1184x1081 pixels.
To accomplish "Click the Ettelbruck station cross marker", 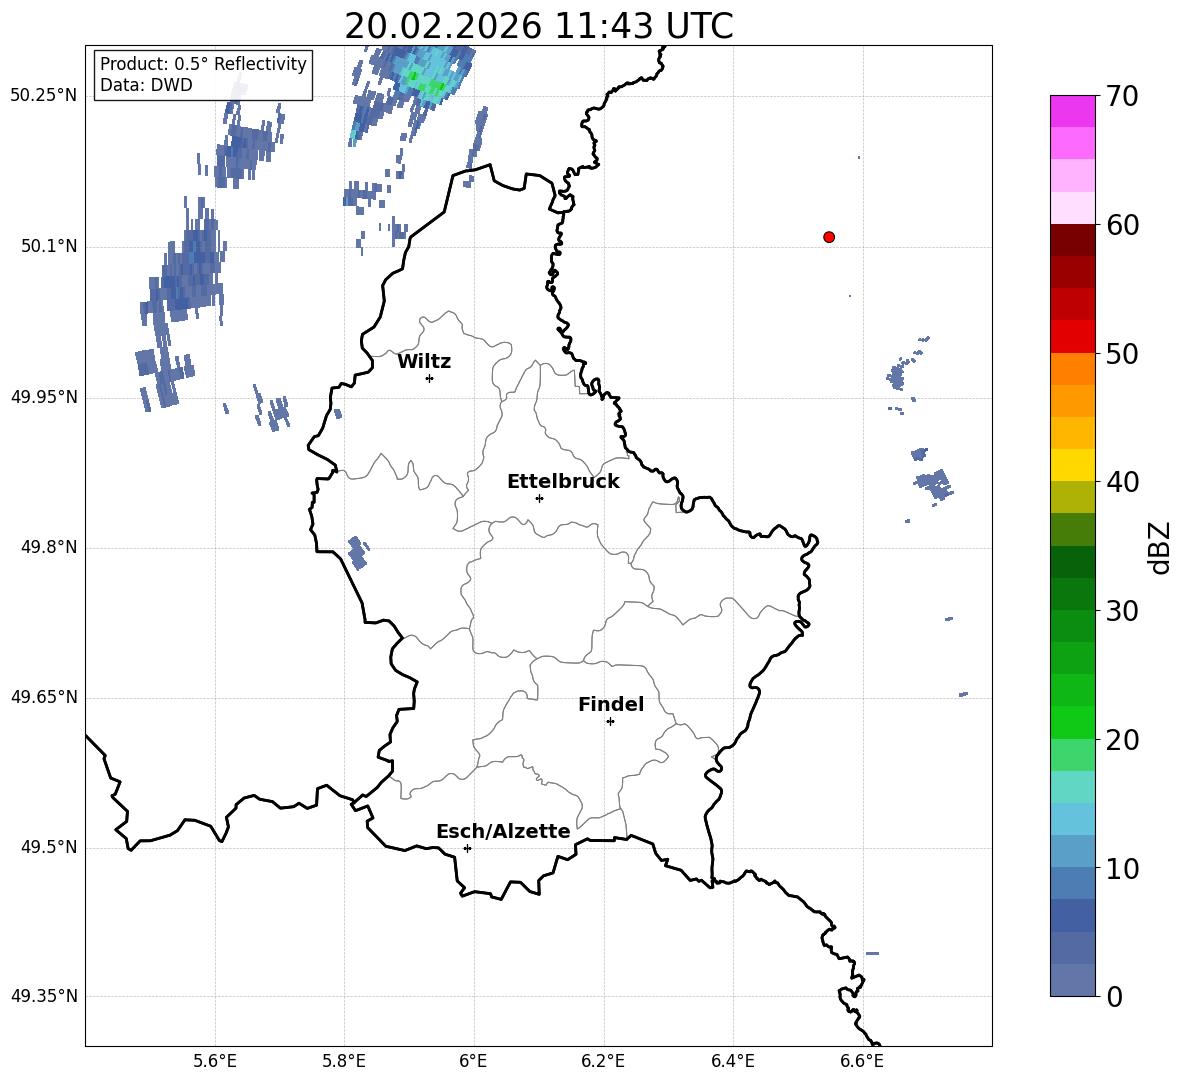I will [x=539, y=498].
